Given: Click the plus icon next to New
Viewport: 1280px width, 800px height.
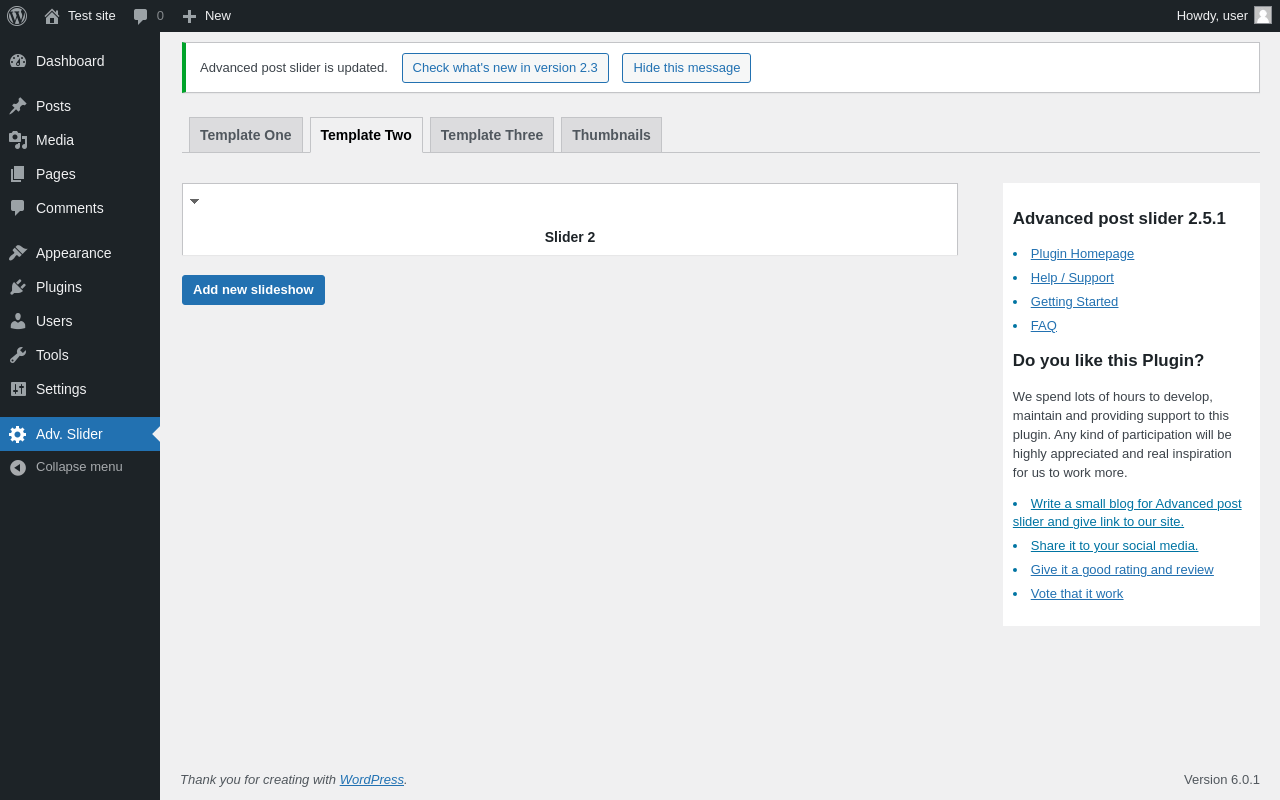Looking at the screenshot, I should [189, 16].
